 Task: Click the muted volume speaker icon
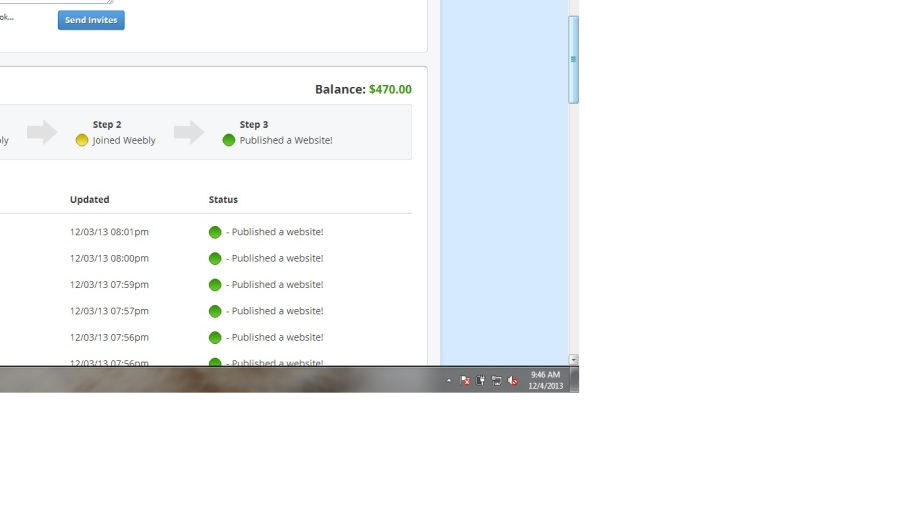[513, 380]
